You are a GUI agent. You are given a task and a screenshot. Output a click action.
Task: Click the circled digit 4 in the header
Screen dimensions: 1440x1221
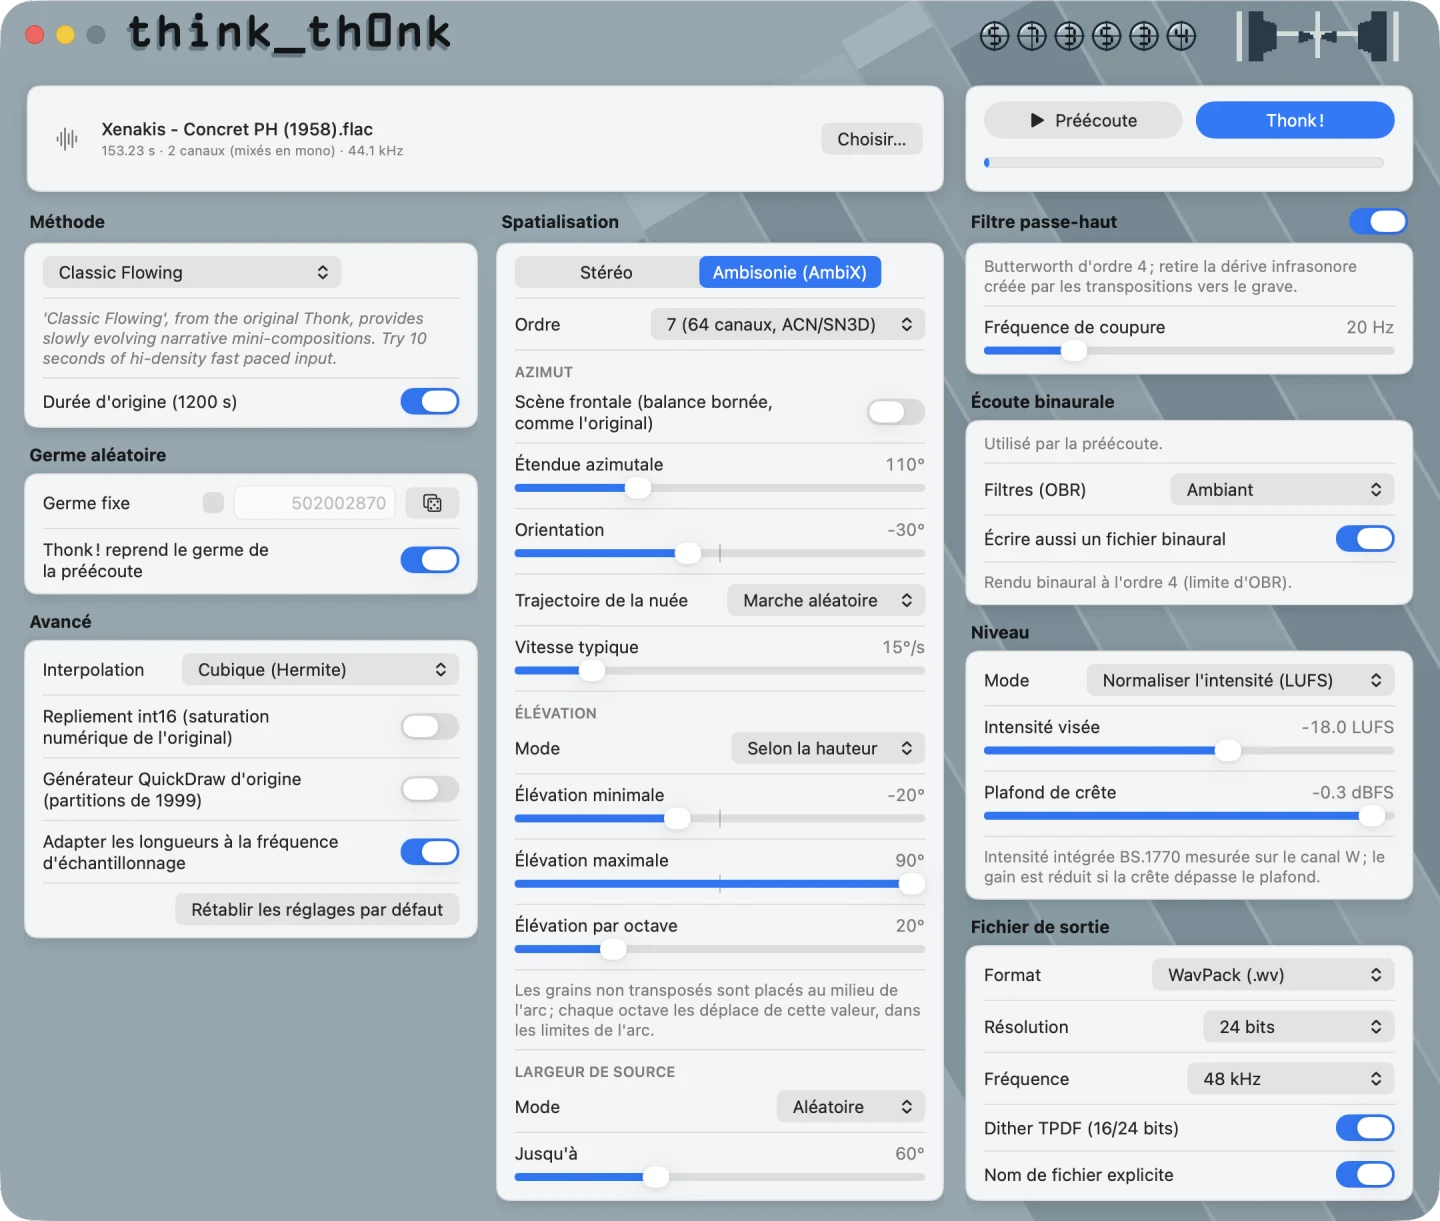(x=1181, y=37)
